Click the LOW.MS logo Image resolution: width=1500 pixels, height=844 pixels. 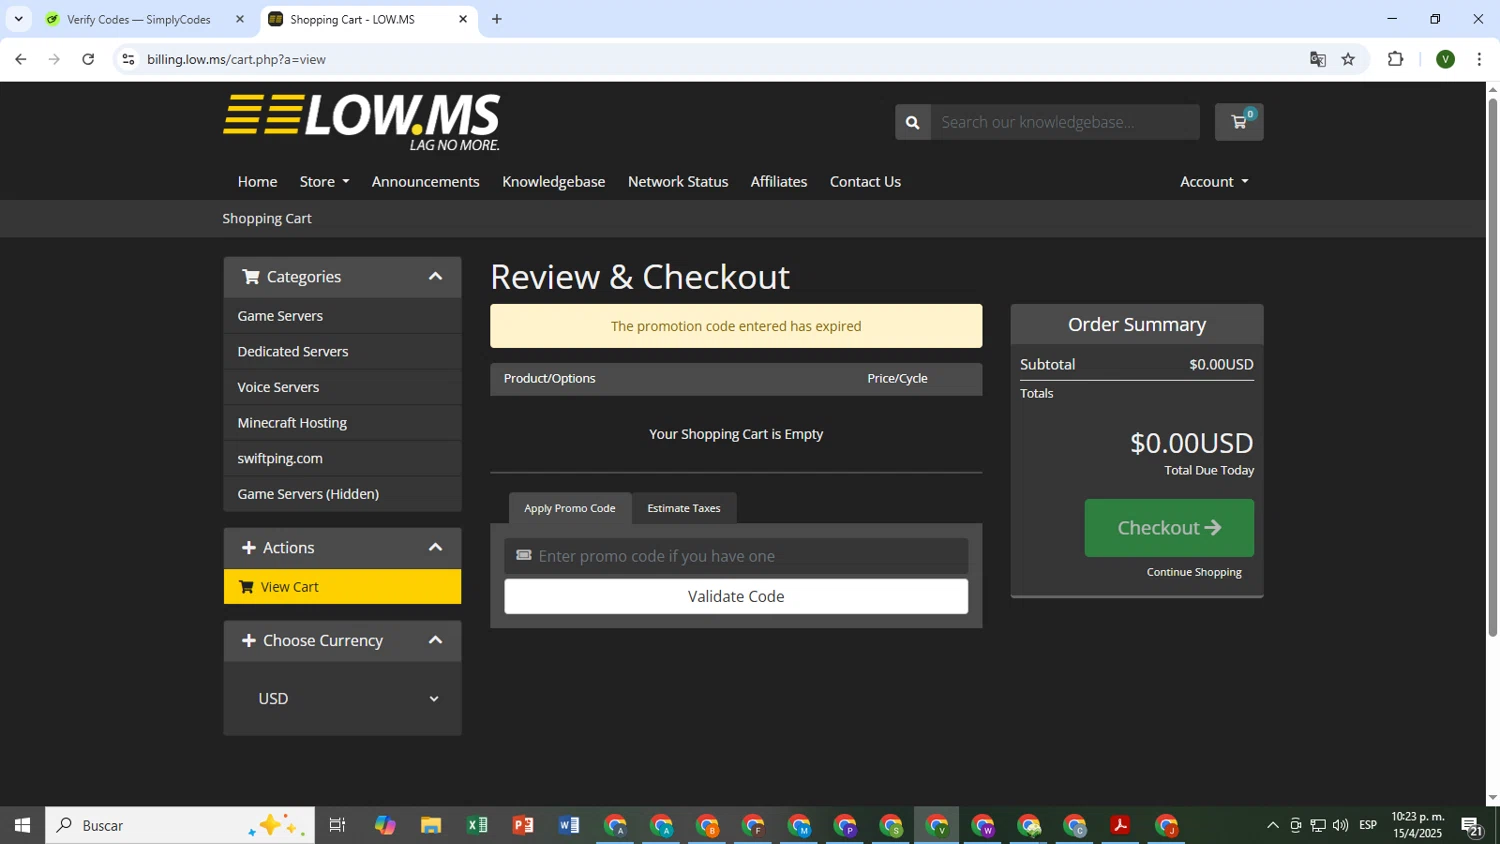point(362,122)
